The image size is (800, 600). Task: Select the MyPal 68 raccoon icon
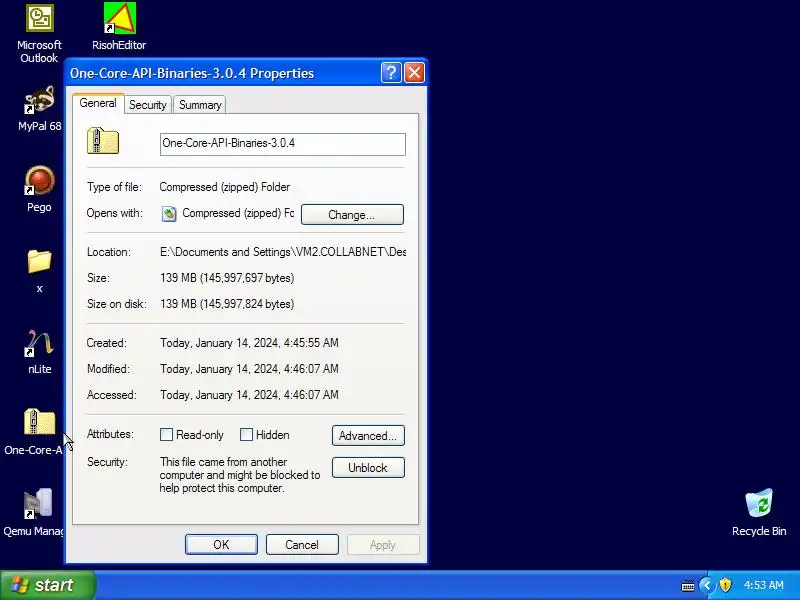point(39,99)
